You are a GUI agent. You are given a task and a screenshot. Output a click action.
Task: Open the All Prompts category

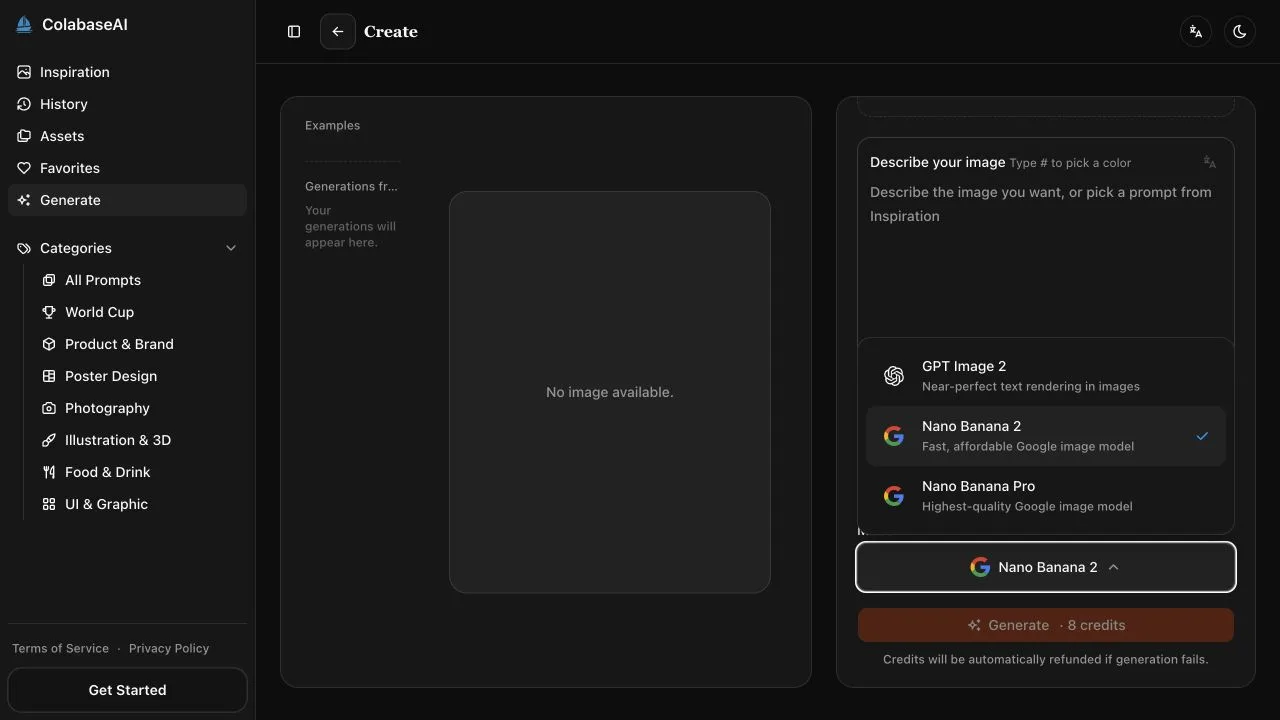coord(139,280)
